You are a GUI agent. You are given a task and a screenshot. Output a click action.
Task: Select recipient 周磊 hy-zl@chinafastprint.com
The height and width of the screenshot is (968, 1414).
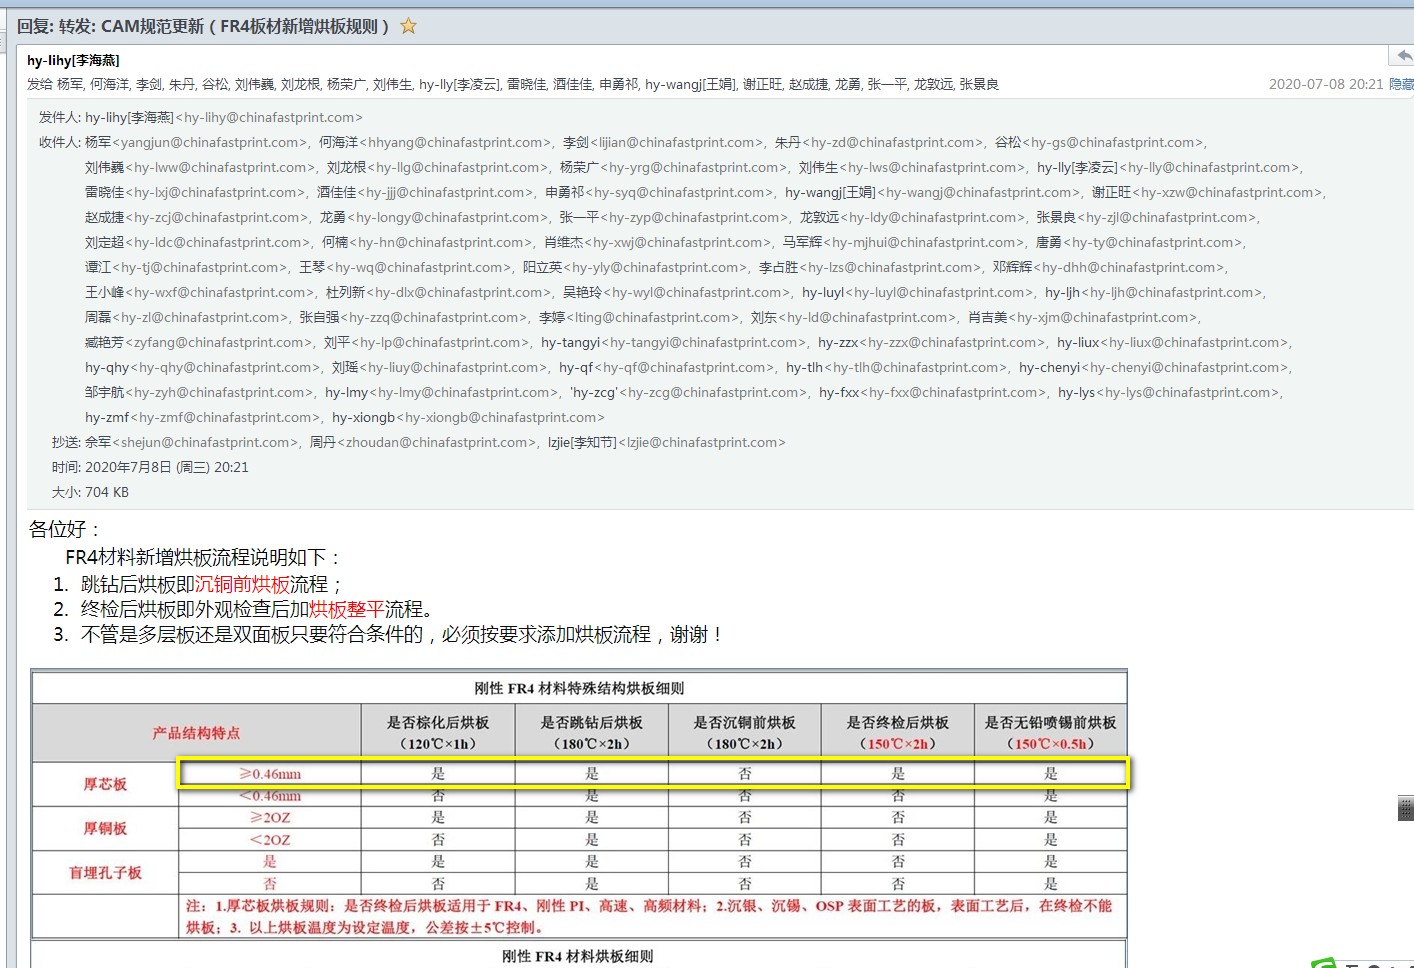pyautogui.click(x=187, y=318)
